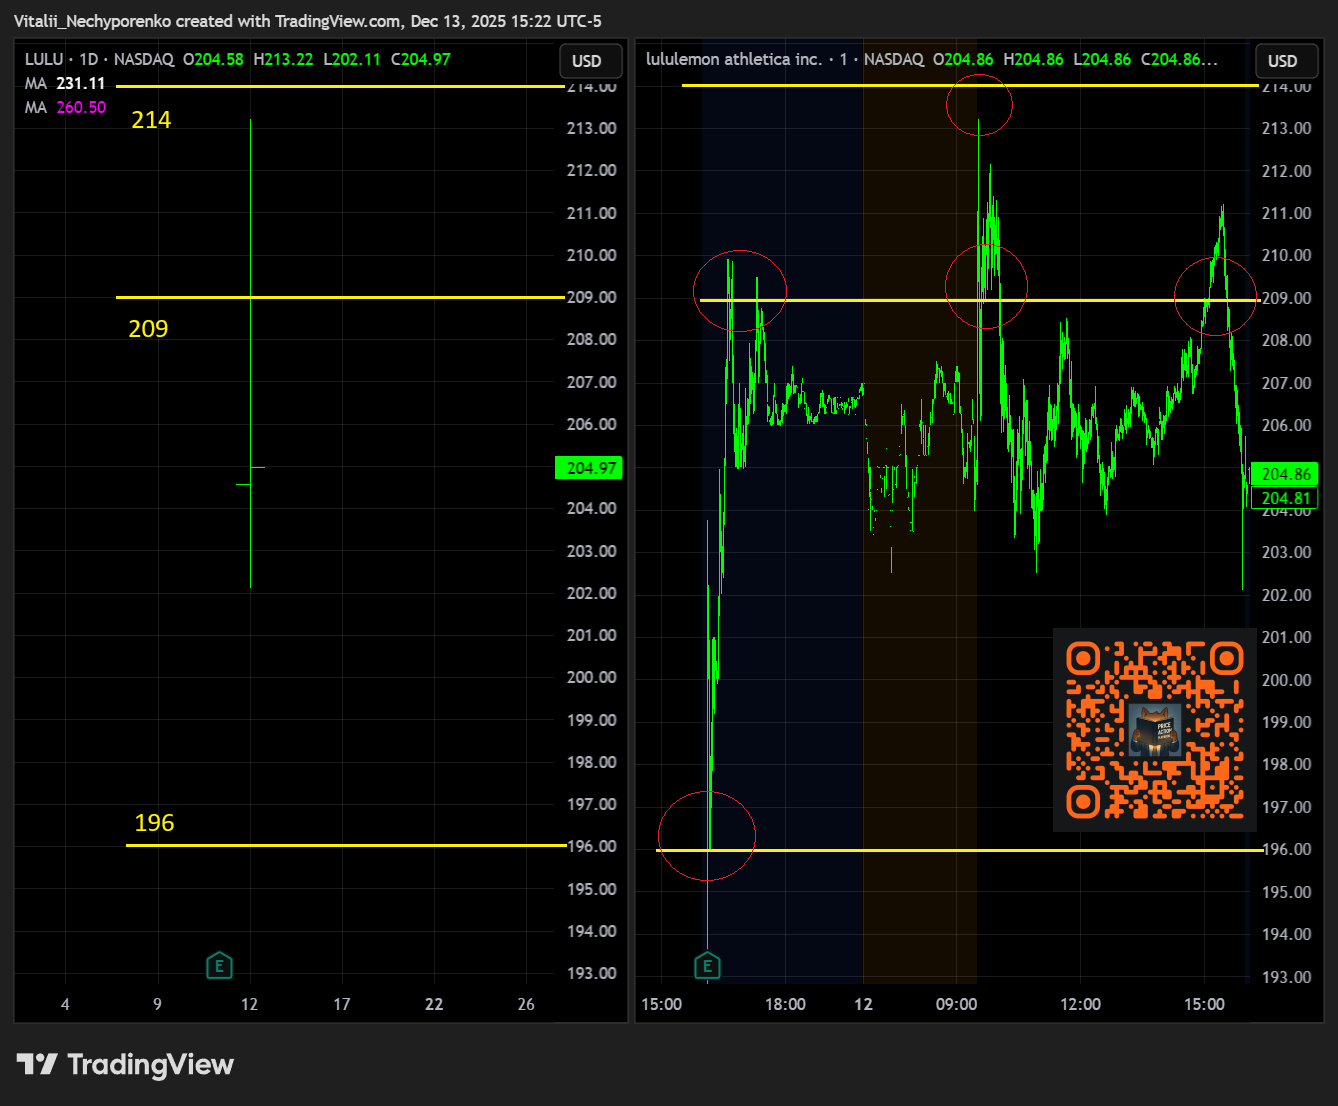Click 209.00 on the left chart price axis
1338x1106 pixels.
[x=591, y=297]
